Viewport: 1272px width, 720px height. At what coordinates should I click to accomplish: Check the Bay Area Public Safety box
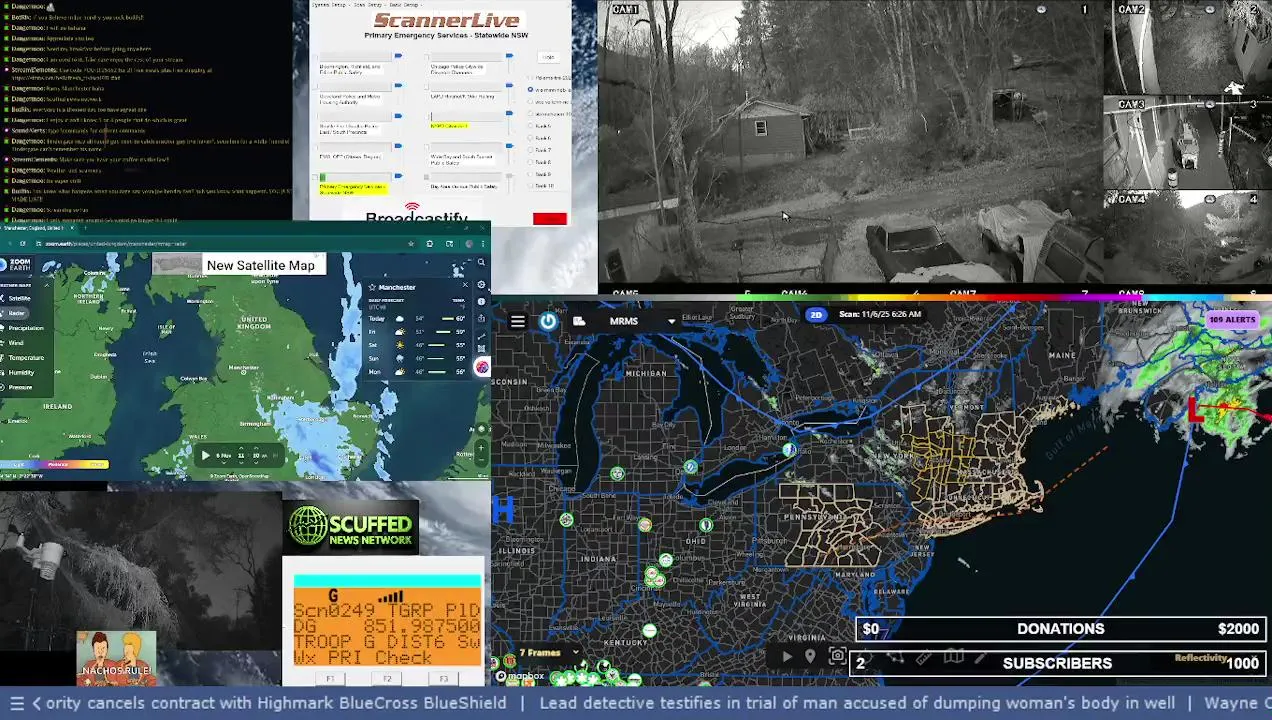tap(427, 177)
